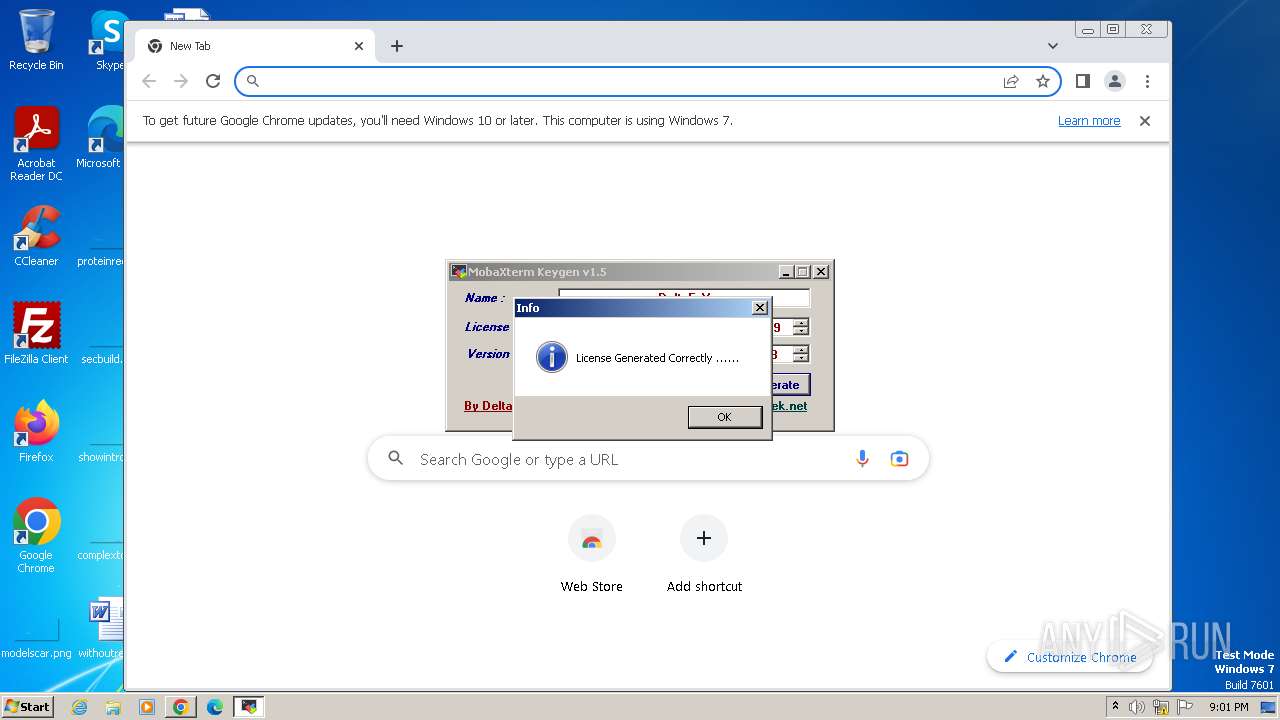Close the Info dialog with X
Screen dimensions: 1280x720
pos(760,308)
